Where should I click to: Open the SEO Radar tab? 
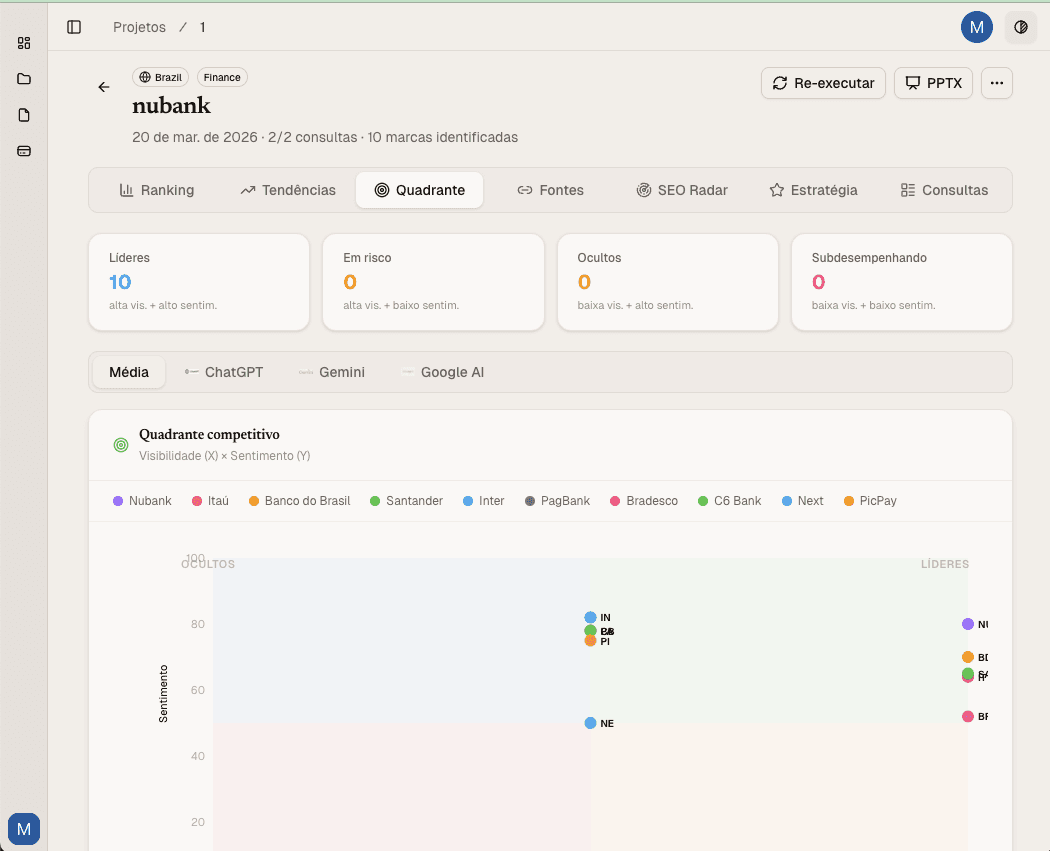coord(682,190)
